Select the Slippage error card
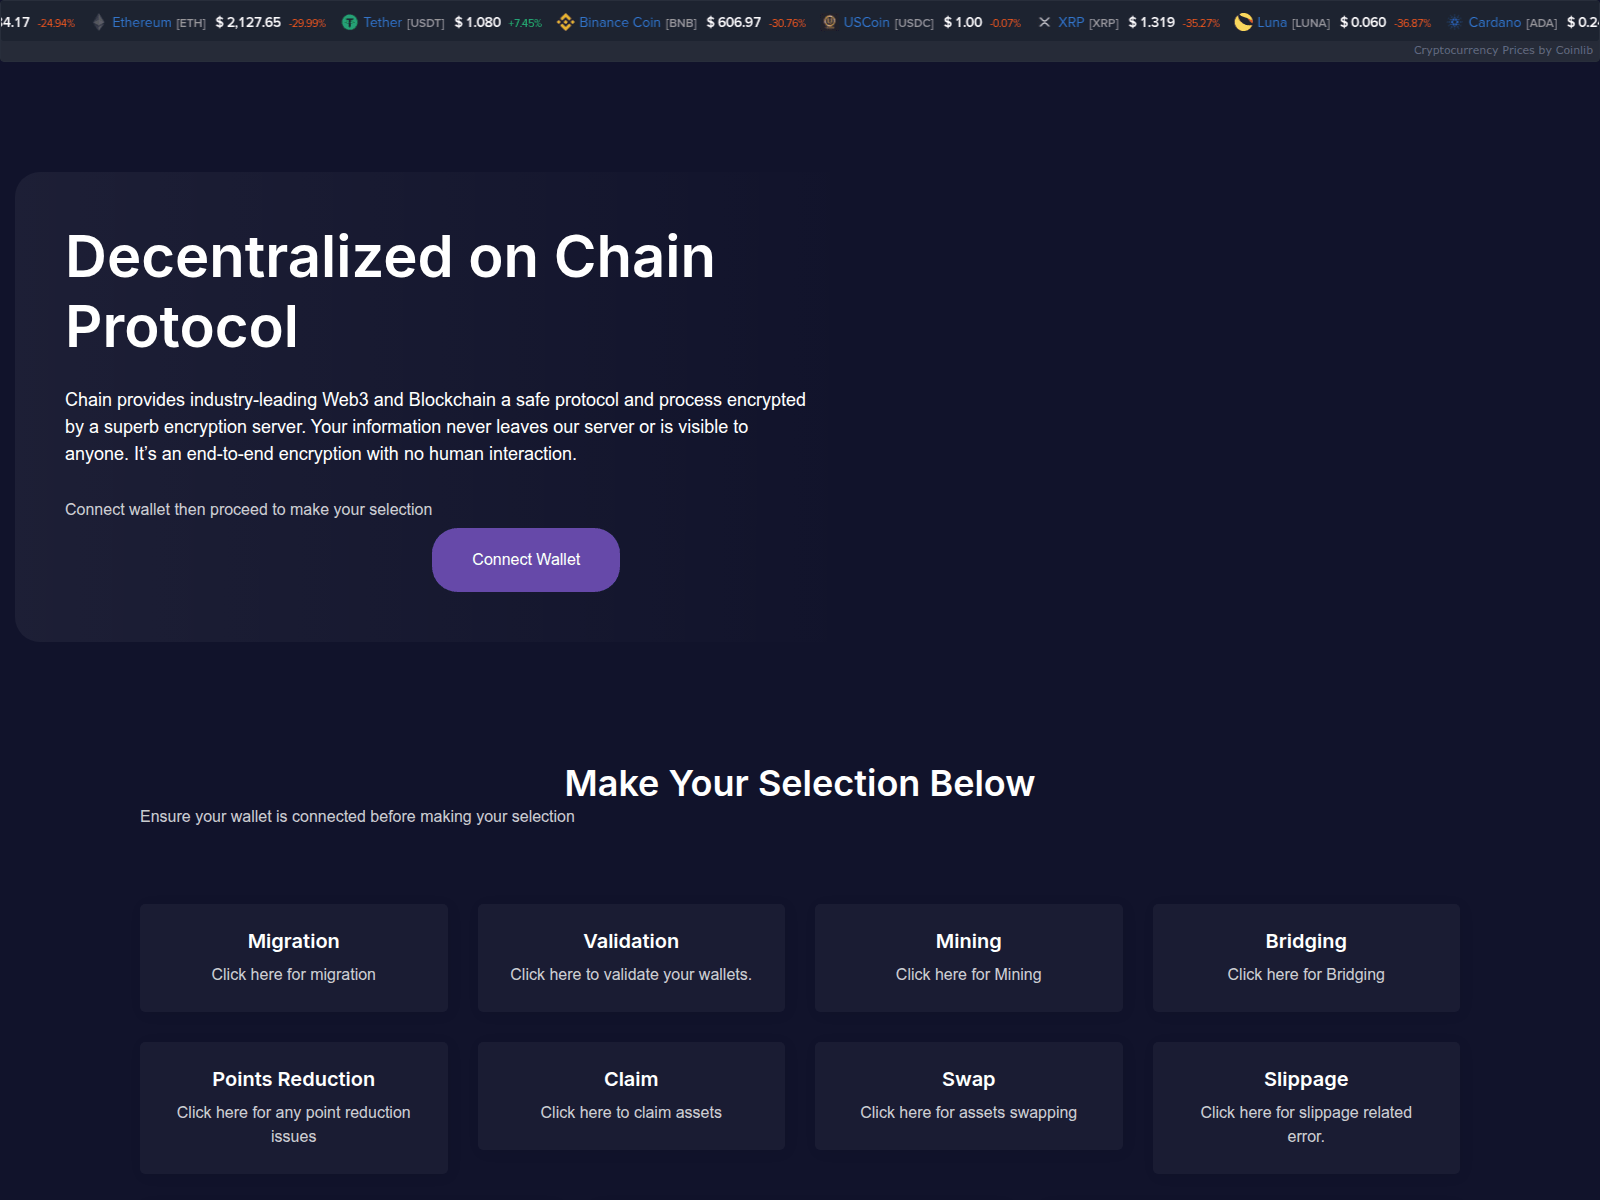1600x1200 pixels. (1305, 1106)
